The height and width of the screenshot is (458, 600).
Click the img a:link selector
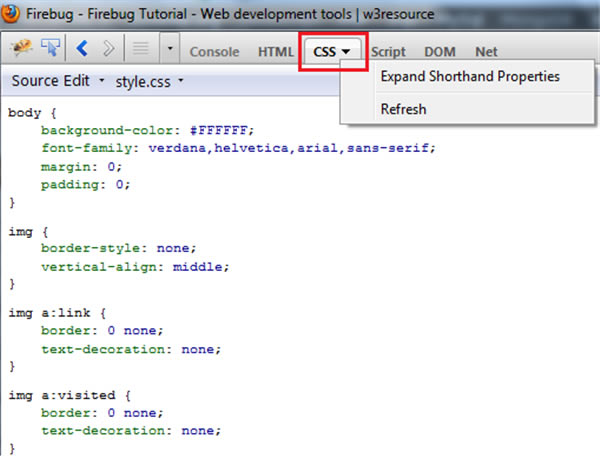(x=49, y=313)
